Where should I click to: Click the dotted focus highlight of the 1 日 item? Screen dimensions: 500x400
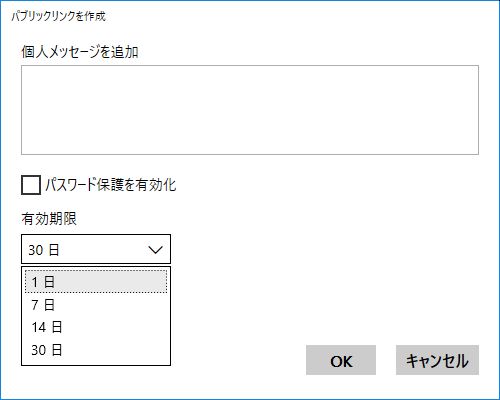(x=96, y=282)
